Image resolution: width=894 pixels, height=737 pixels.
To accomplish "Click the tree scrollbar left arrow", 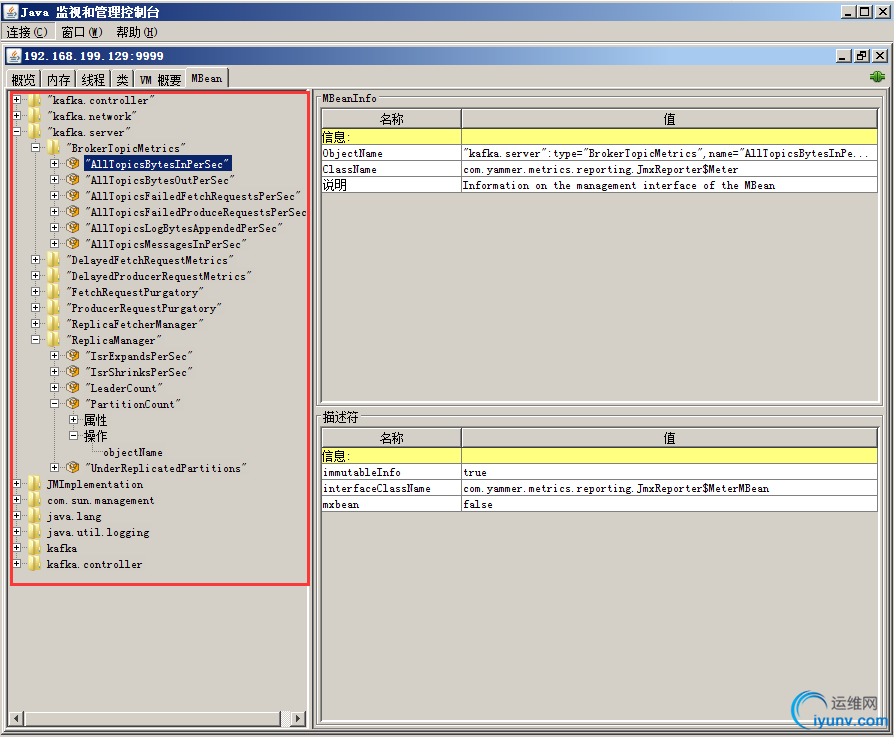I will pos(17,718).
